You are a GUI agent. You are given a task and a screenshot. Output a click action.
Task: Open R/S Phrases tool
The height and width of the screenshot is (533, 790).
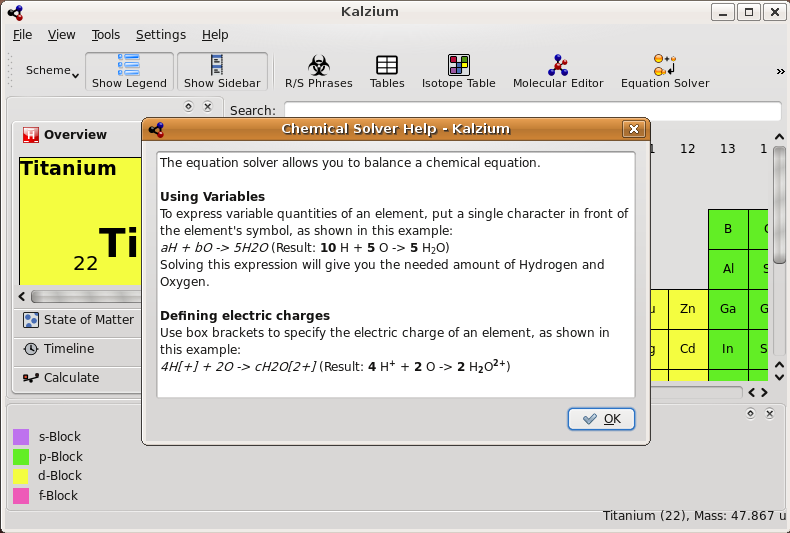(318, 72)
